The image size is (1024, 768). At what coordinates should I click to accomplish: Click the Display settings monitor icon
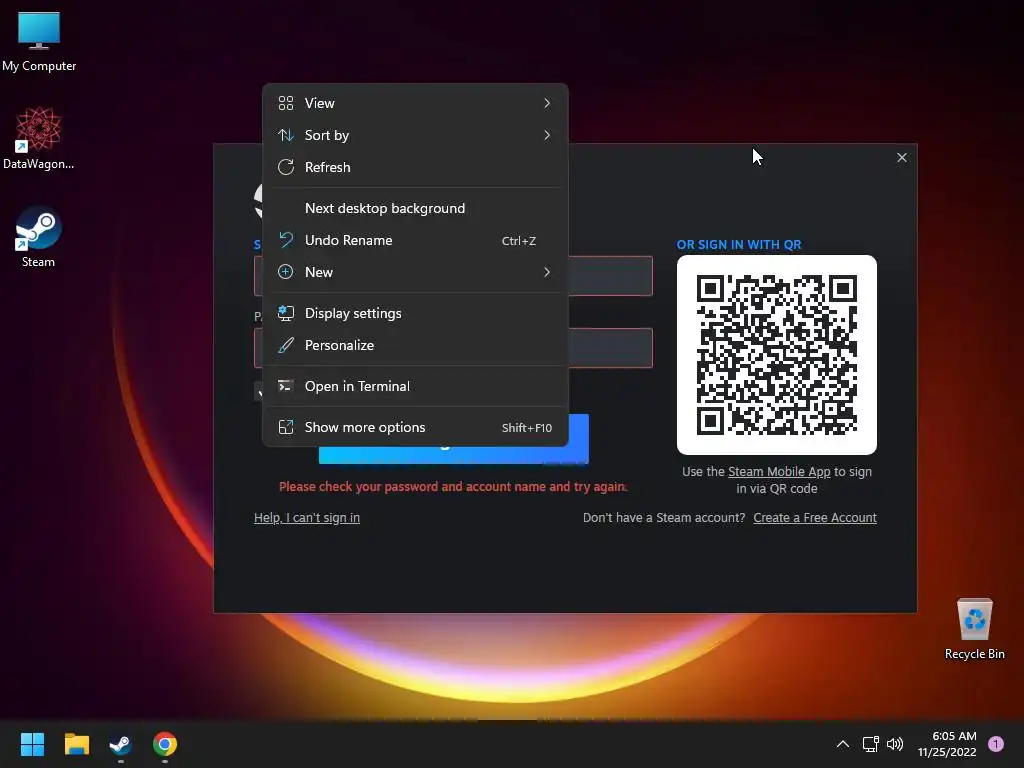pos(285,313)
